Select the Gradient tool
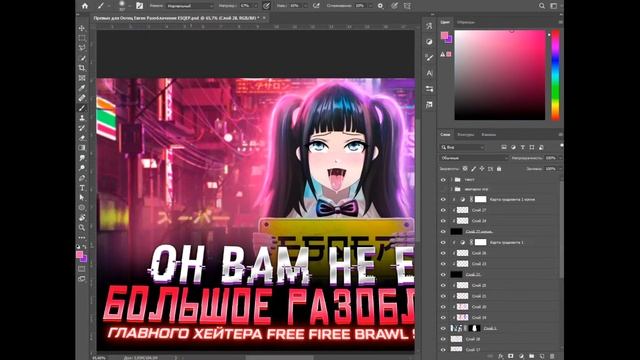This screenshot has height=360, width=640. tap(82, 148)
